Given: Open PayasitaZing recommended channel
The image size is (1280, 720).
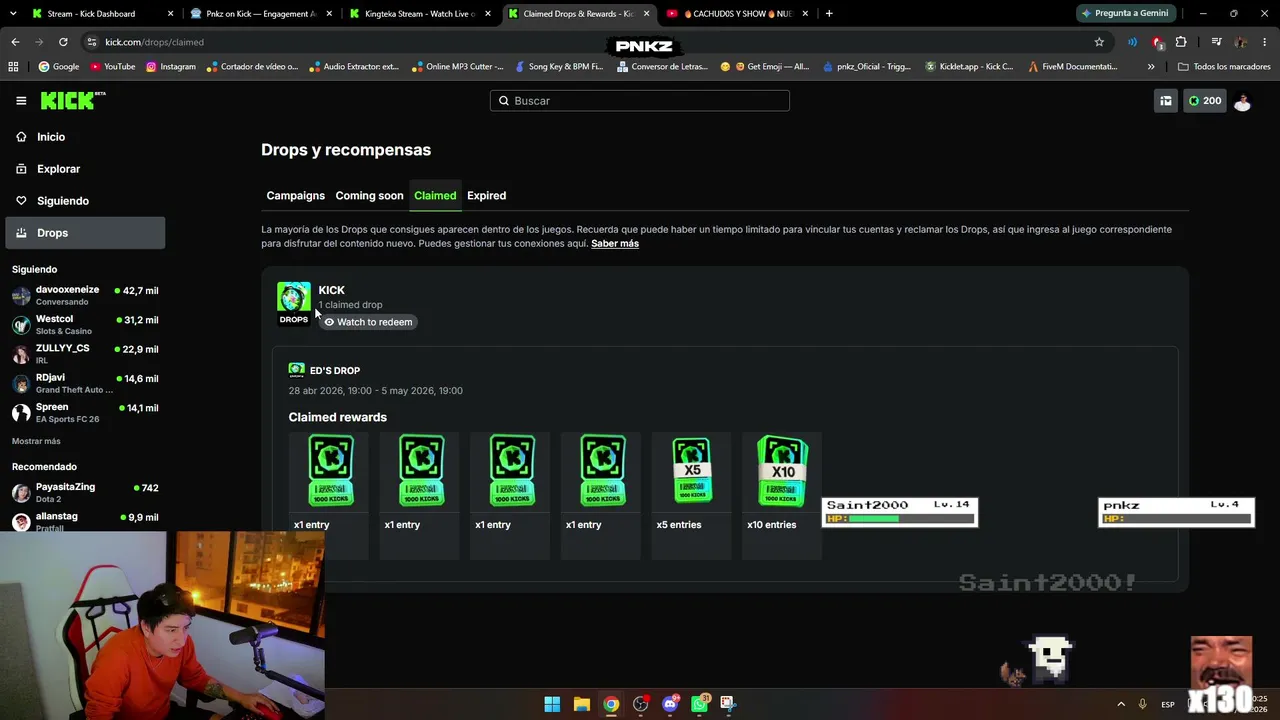Looking at the screenshot, I should (85, 493).
